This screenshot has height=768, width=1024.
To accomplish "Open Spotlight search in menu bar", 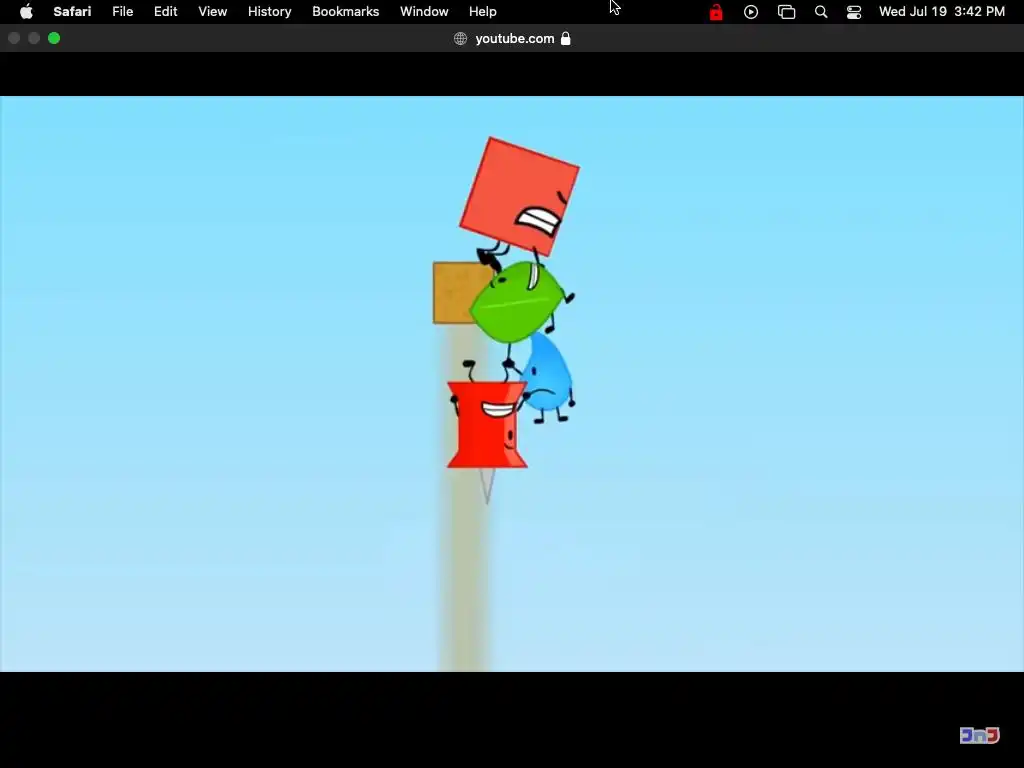I will (821, 12).
